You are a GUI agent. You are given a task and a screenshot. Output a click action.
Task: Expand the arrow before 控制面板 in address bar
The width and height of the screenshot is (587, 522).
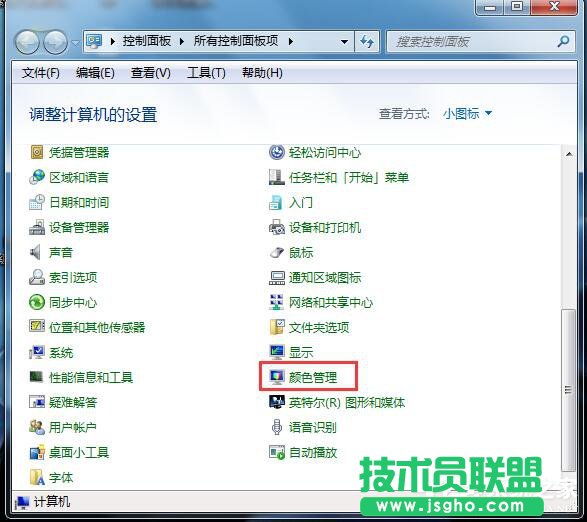click(113, 41)
